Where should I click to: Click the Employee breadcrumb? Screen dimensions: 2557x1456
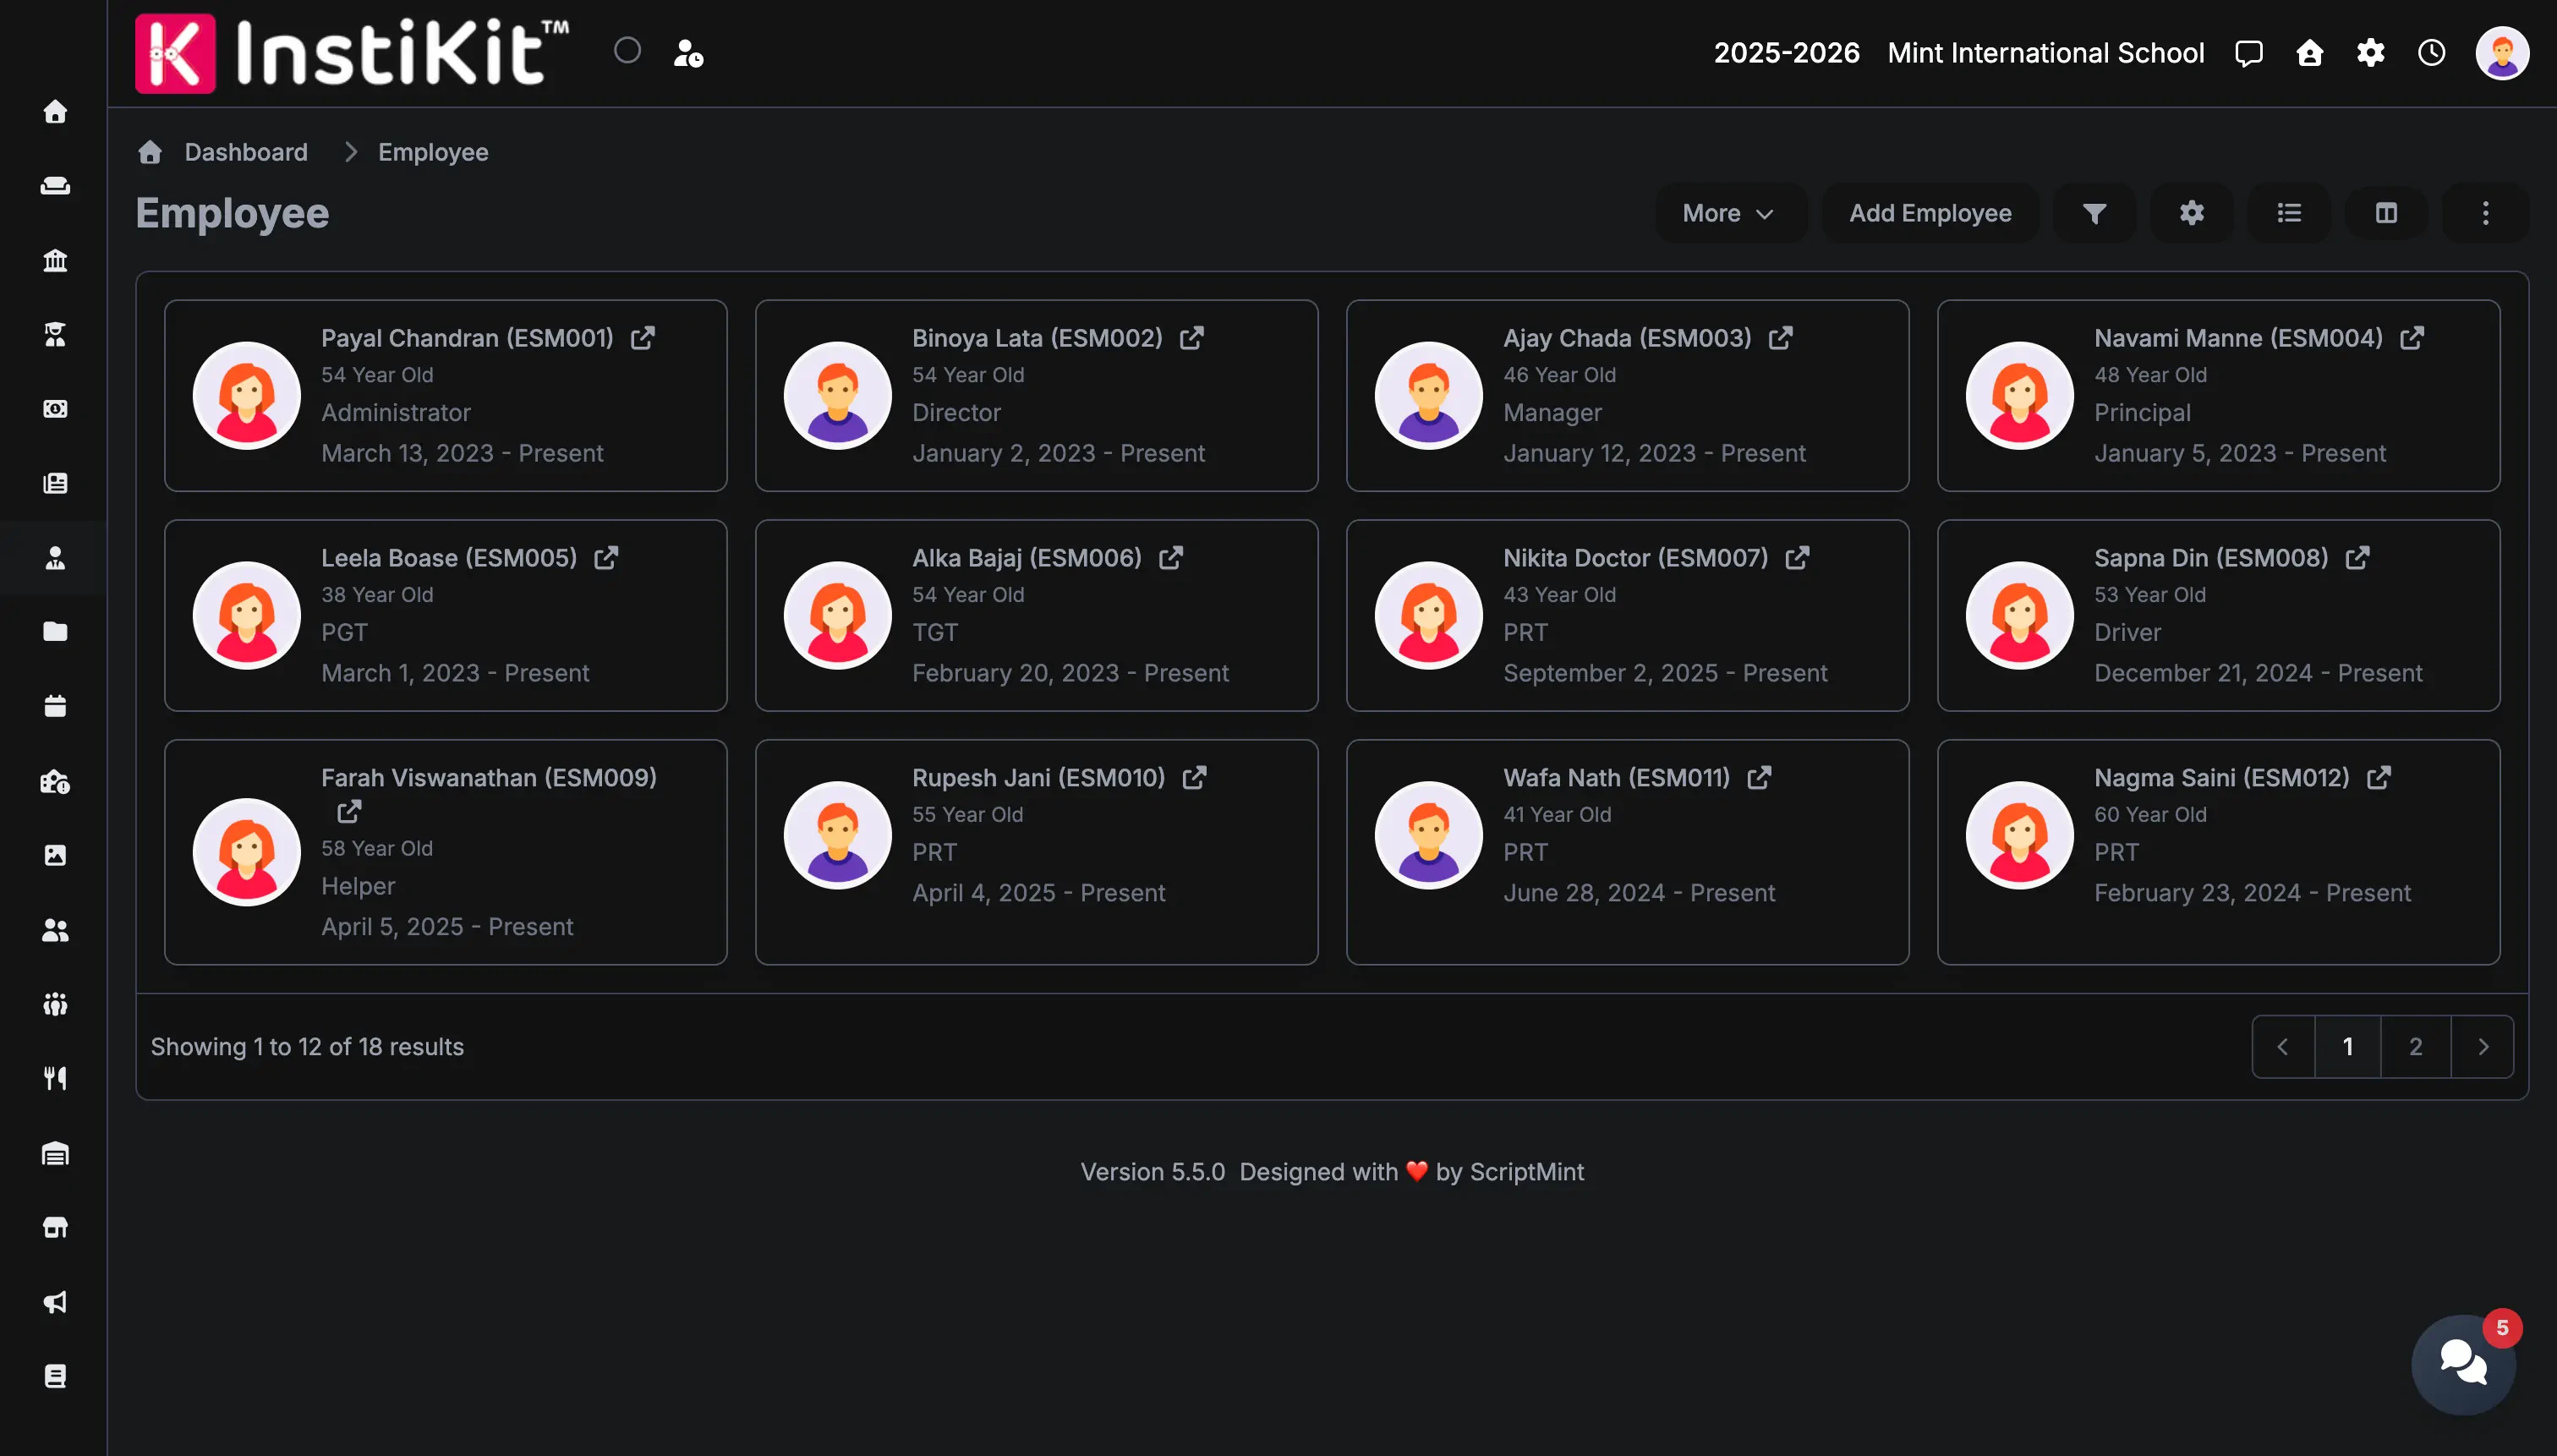click(x=433, y=153)
